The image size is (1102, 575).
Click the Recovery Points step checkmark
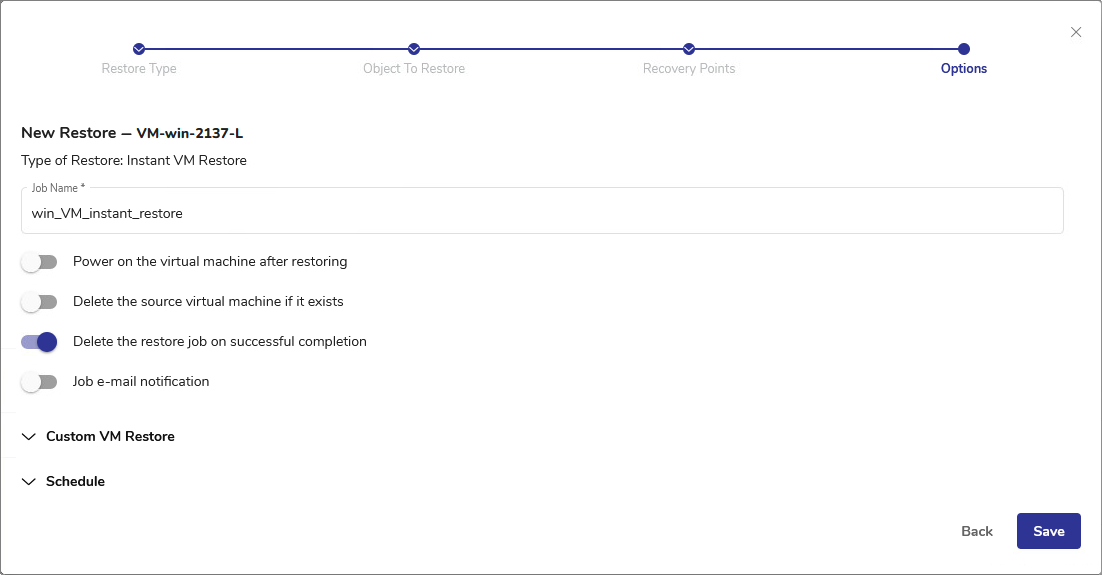coord(689,49)
